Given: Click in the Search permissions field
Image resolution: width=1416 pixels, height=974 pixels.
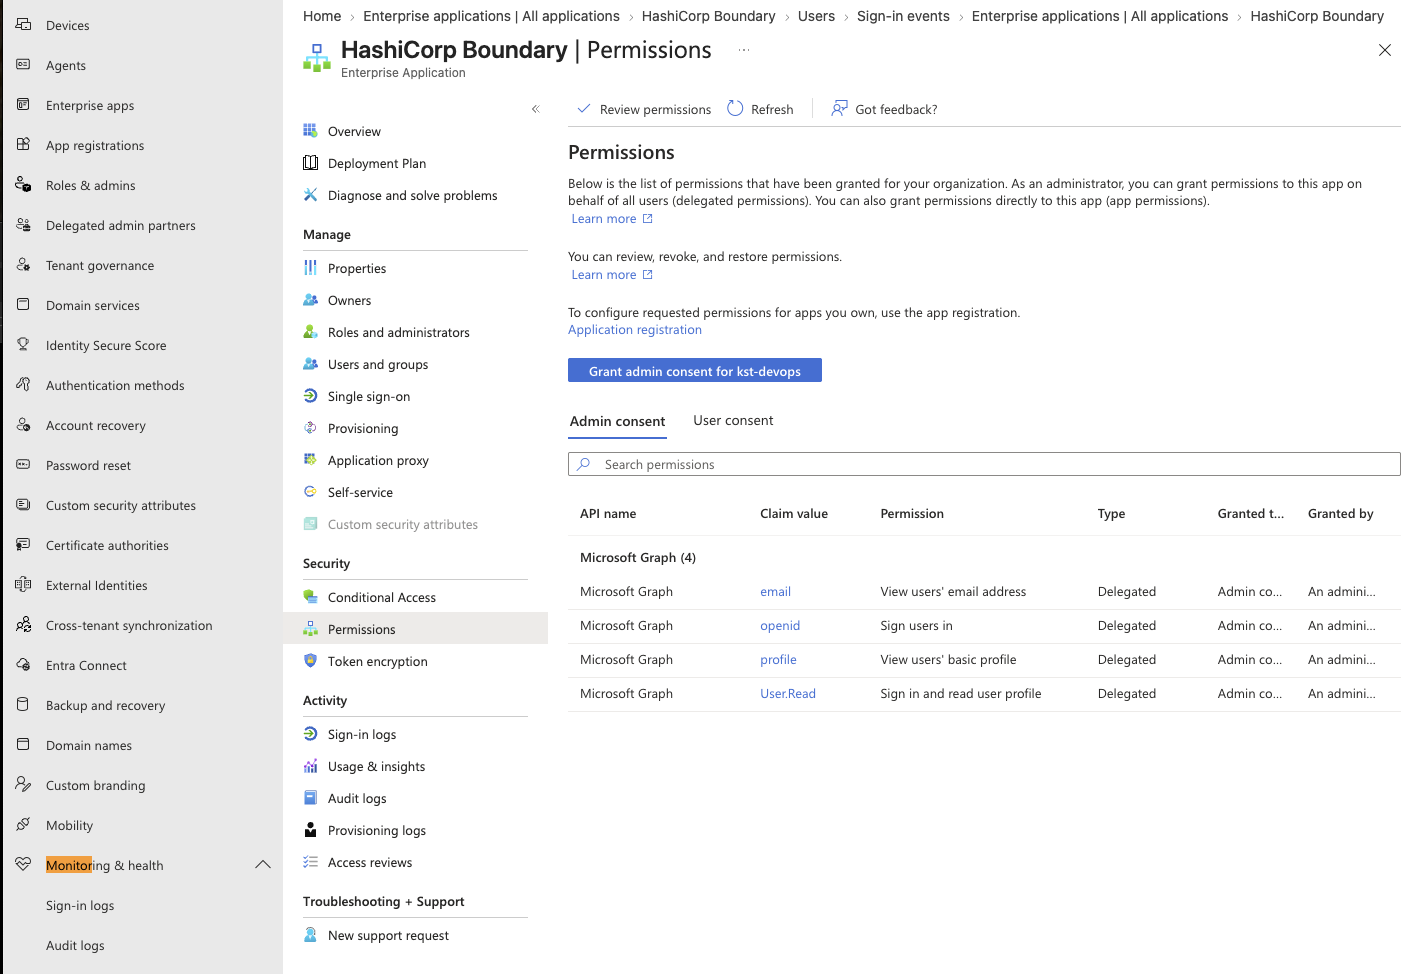Looking at the screenshot, I should click(984, 464).
